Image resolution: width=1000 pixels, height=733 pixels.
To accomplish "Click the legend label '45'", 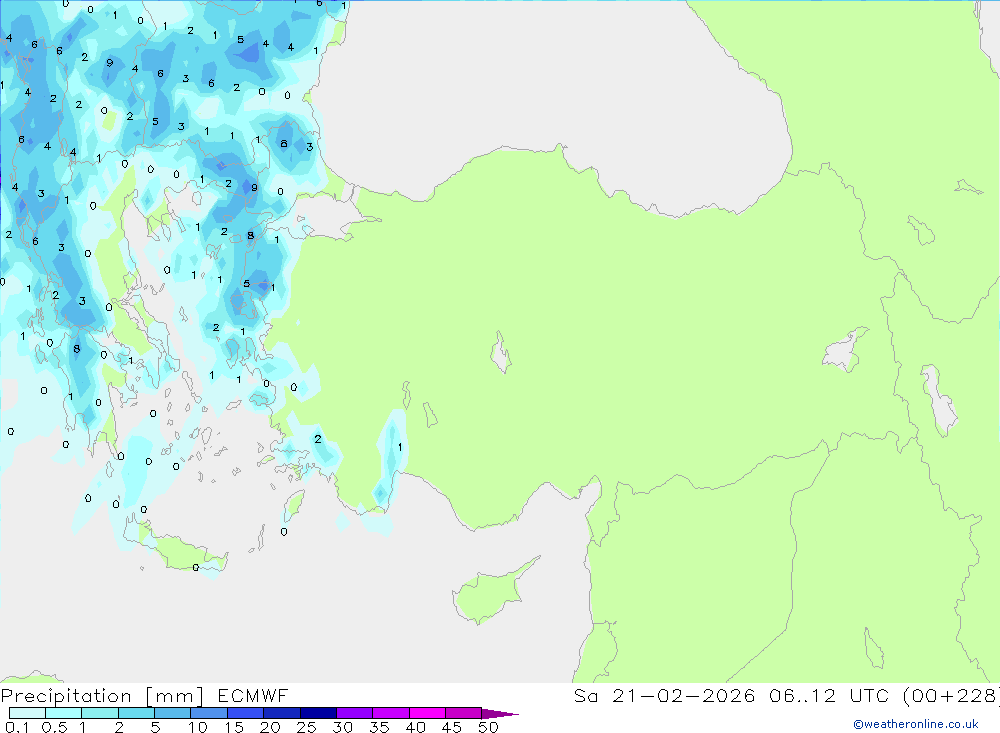I will [452, 727].
